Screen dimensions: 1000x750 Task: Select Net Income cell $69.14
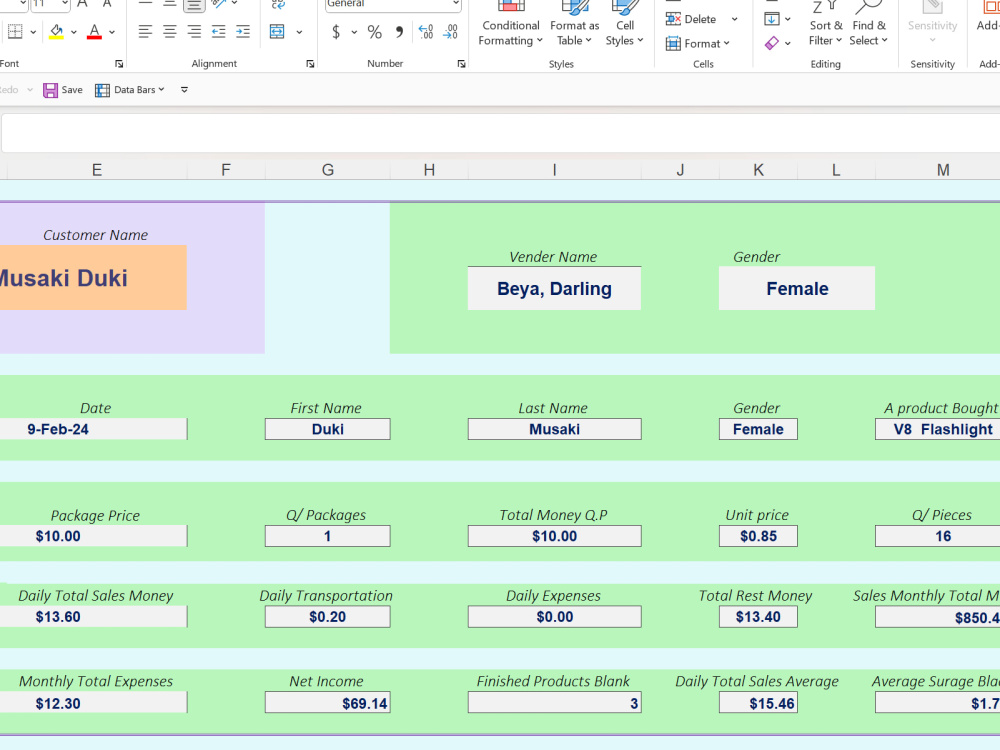click(327, 703)
